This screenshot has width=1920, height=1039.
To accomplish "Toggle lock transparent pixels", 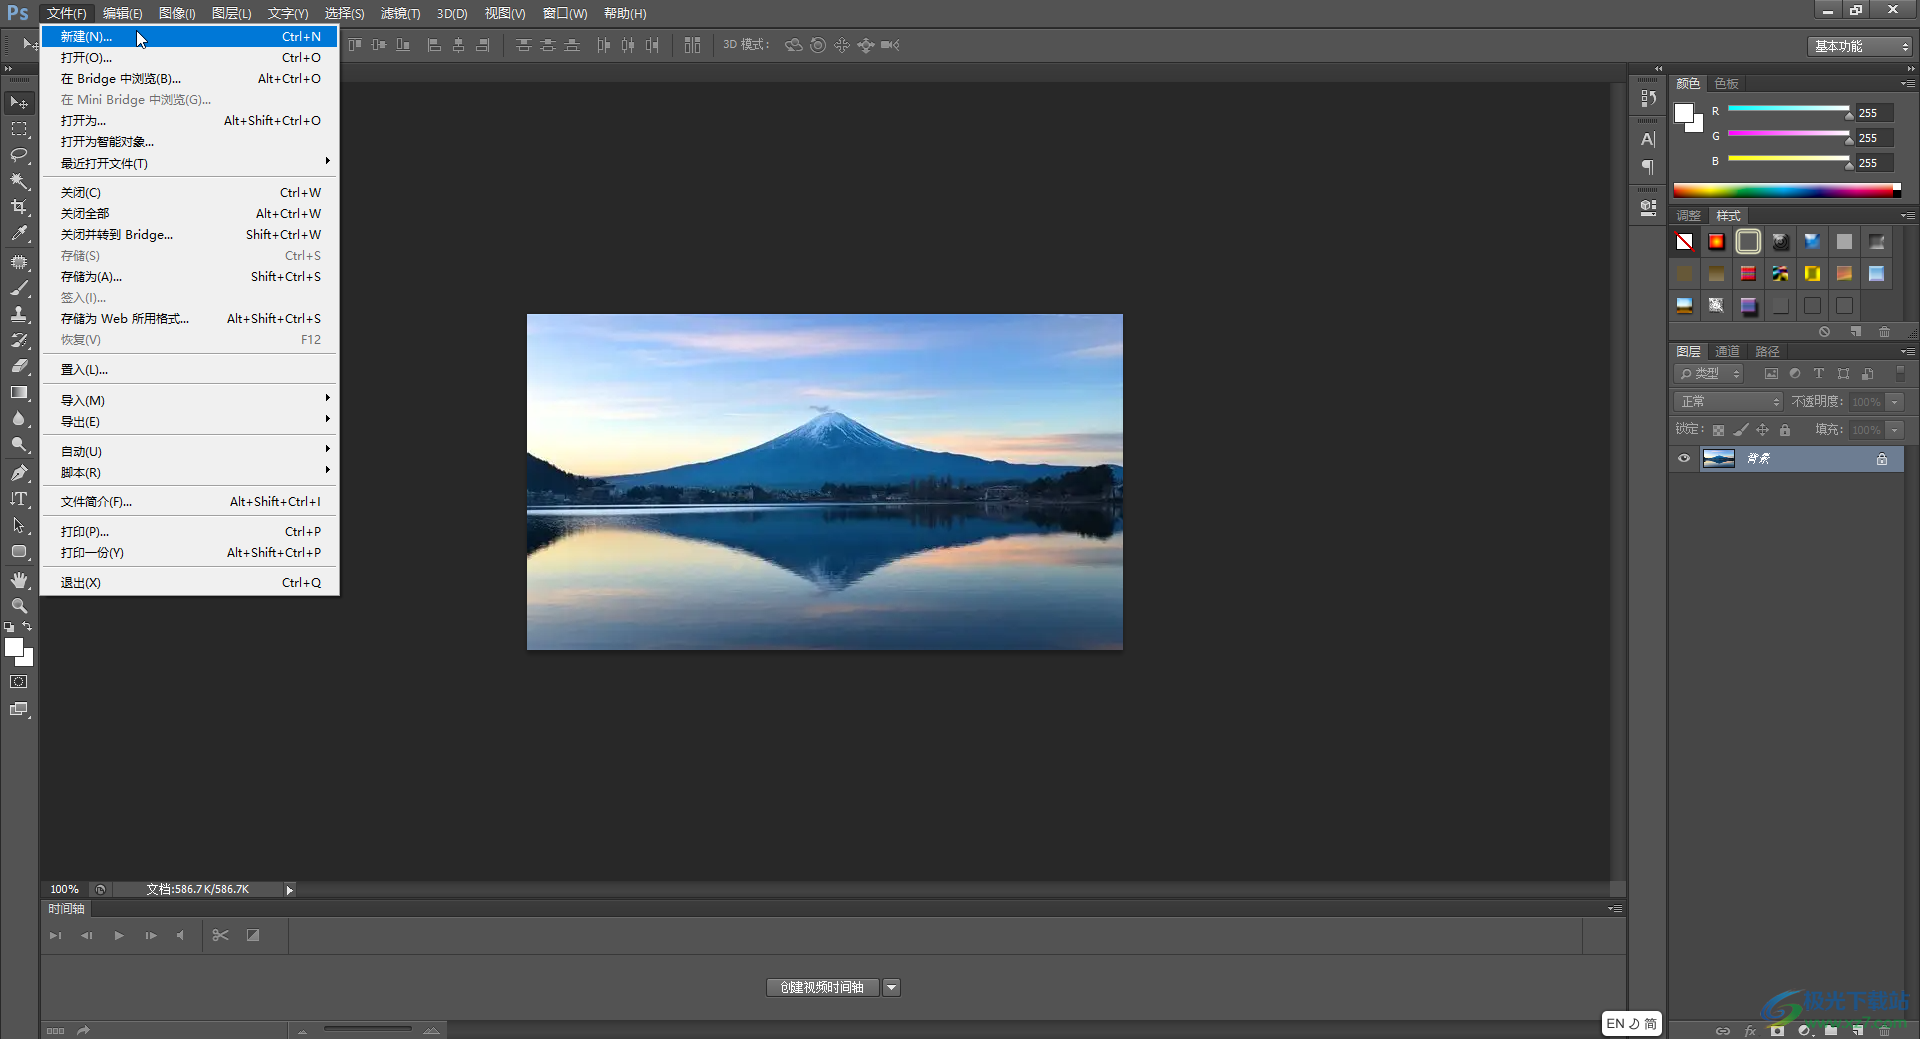I will pos(1718,430).
